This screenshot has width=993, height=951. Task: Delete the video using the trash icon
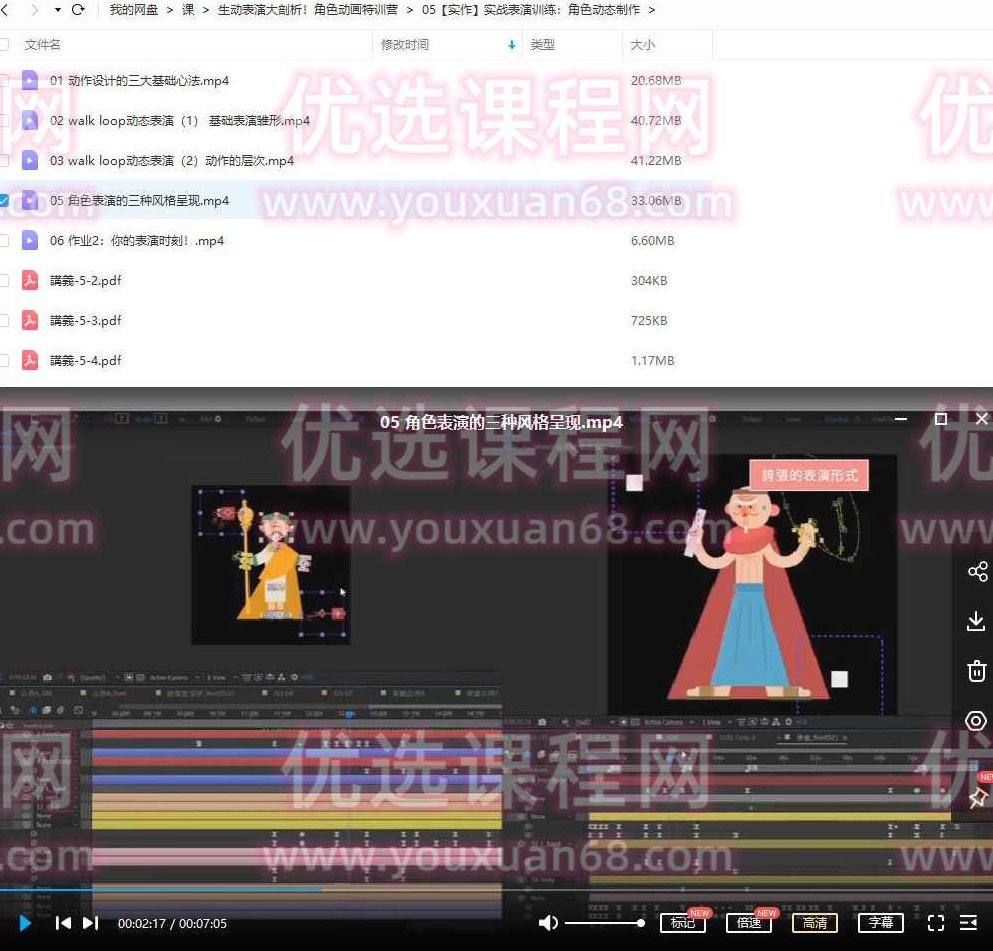coord(976,671)
